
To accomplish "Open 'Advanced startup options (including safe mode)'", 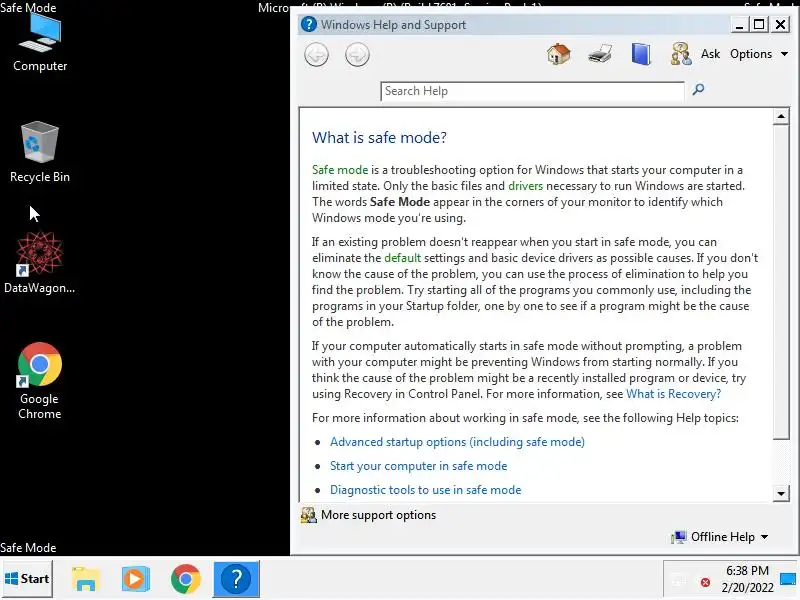I will (x=457, y=442).
